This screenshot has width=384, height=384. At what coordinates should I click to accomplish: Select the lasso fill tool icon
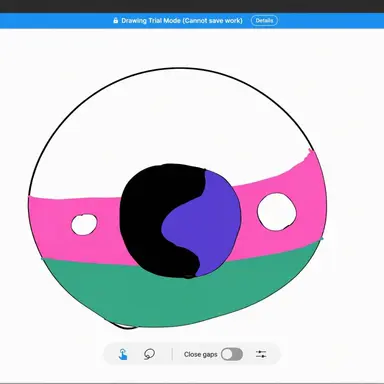(149, 354)
